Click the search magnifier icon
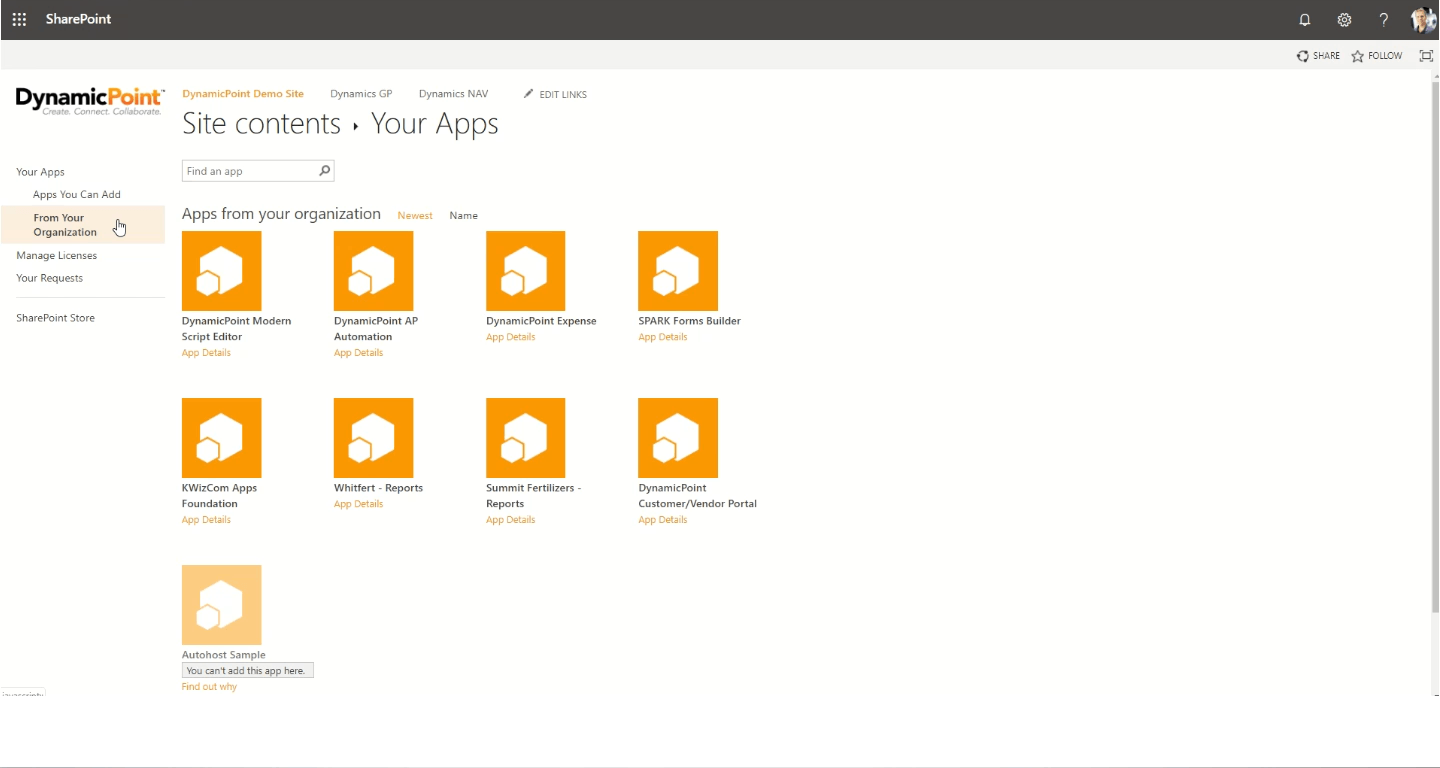The image size is (1440, 768). tap(324, 171)
